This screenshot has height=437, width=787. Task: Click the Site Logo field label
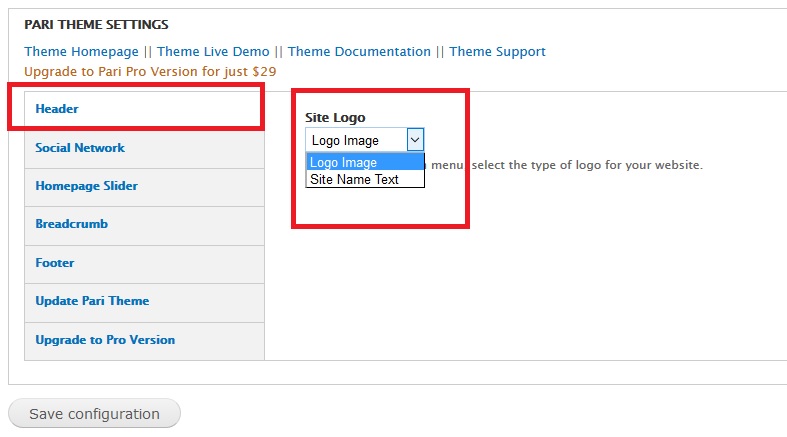point(335,118)
